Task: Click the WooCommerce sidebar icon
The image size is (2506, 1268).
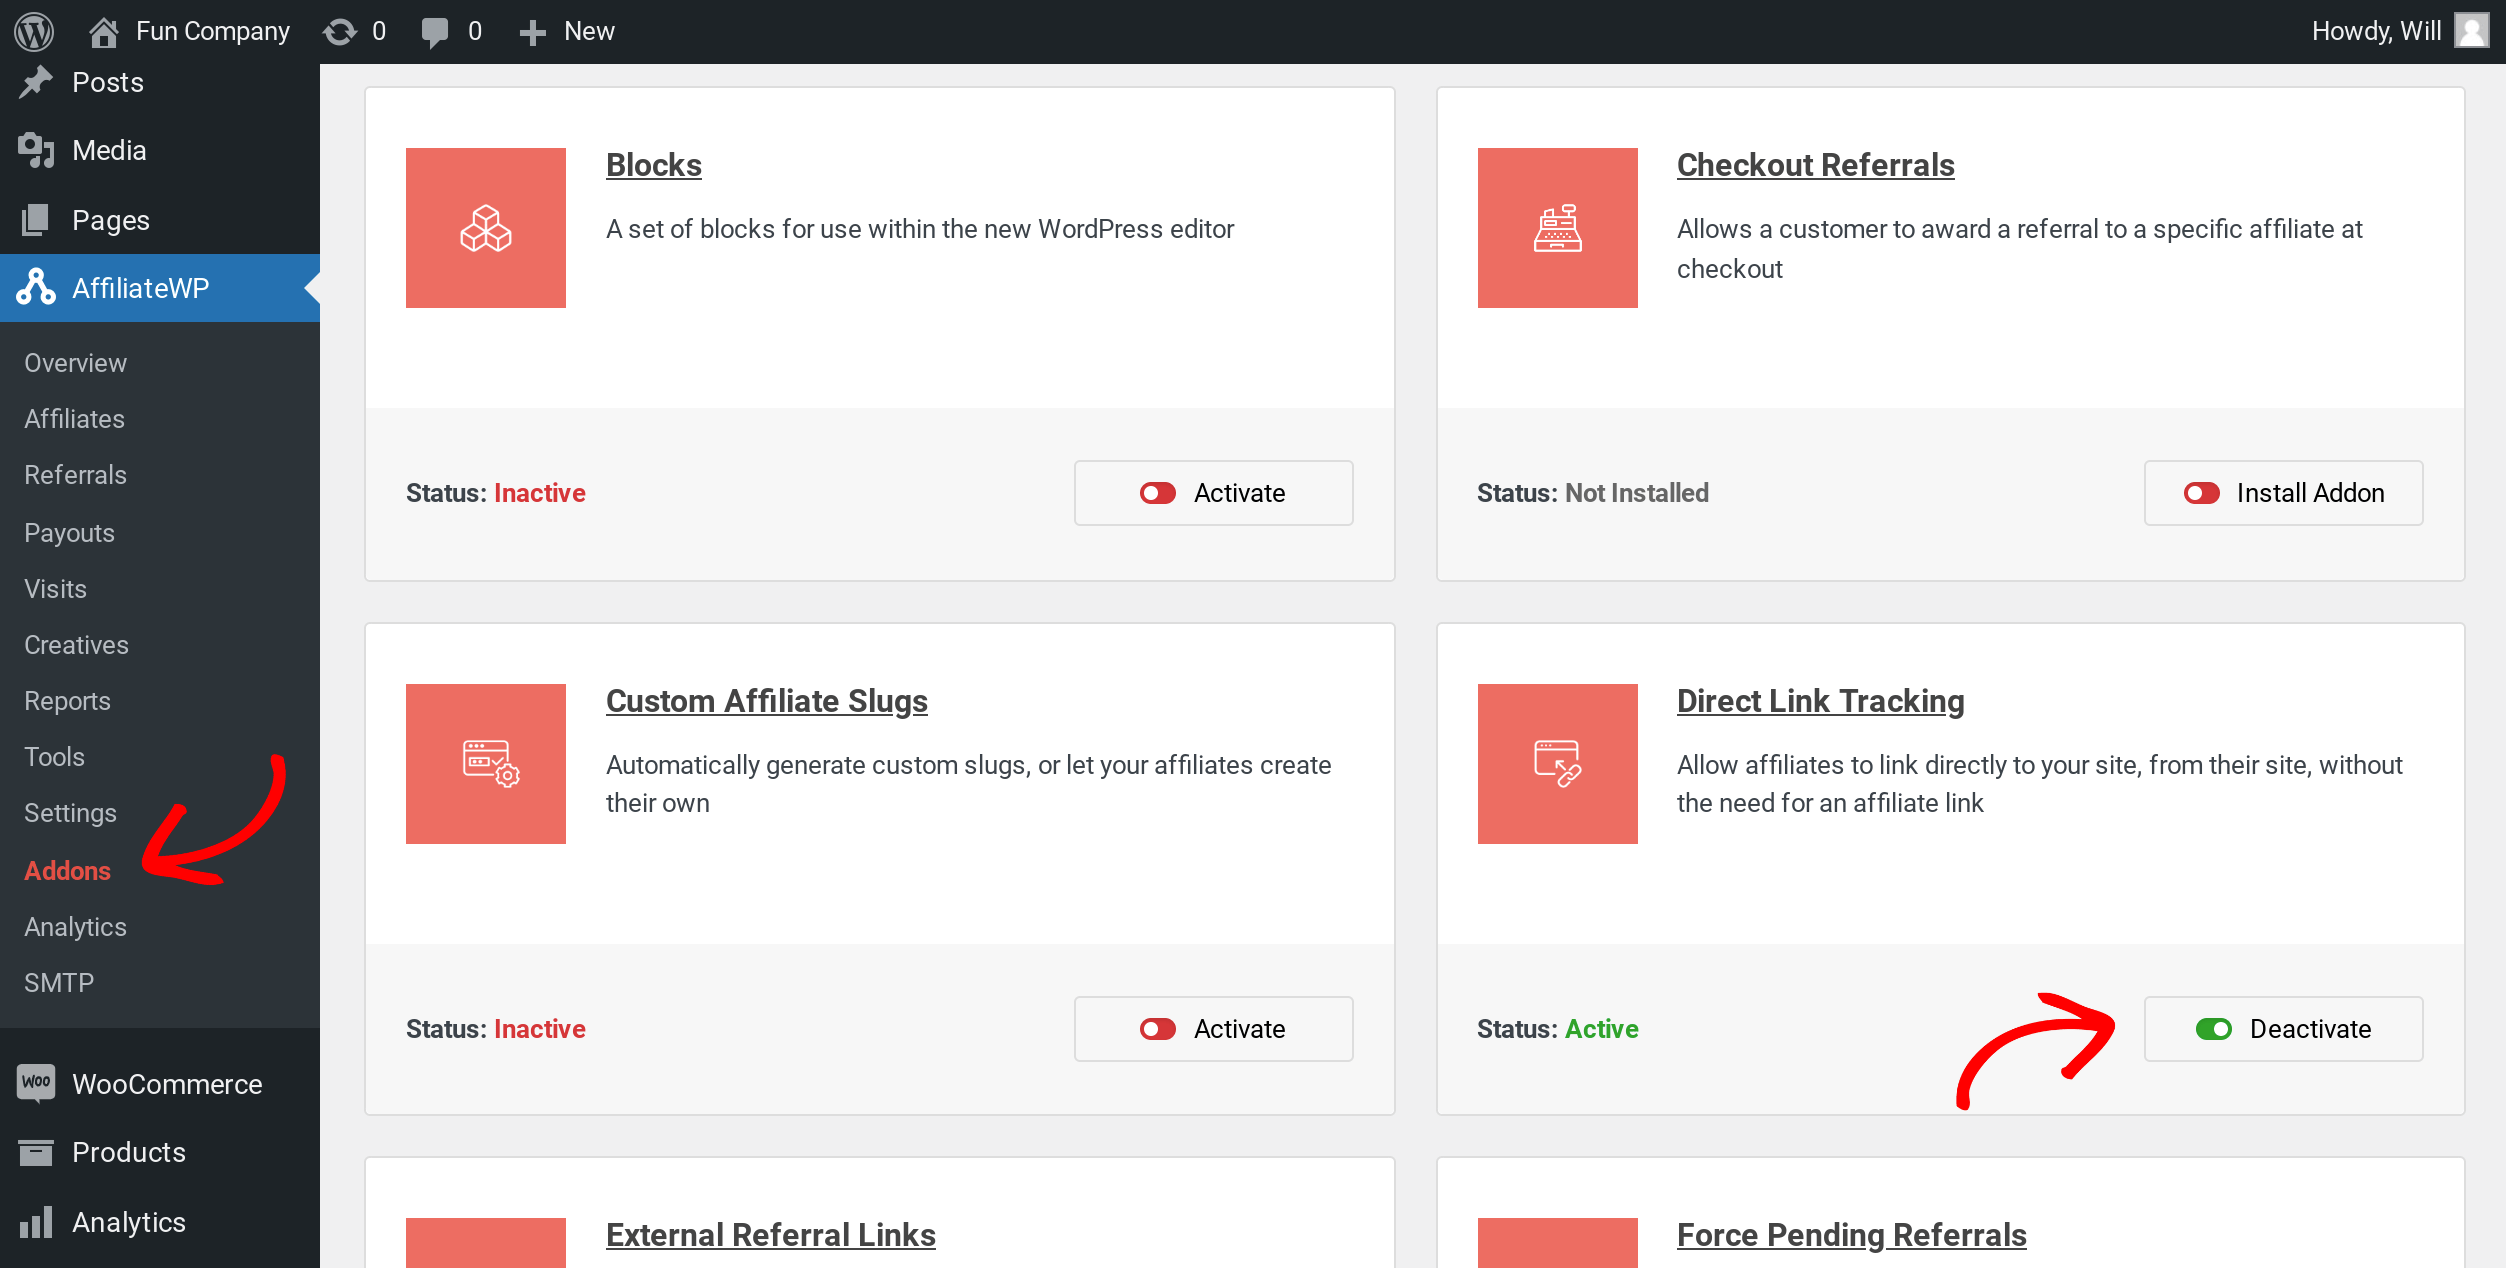Action: [x=35, y=1083]
